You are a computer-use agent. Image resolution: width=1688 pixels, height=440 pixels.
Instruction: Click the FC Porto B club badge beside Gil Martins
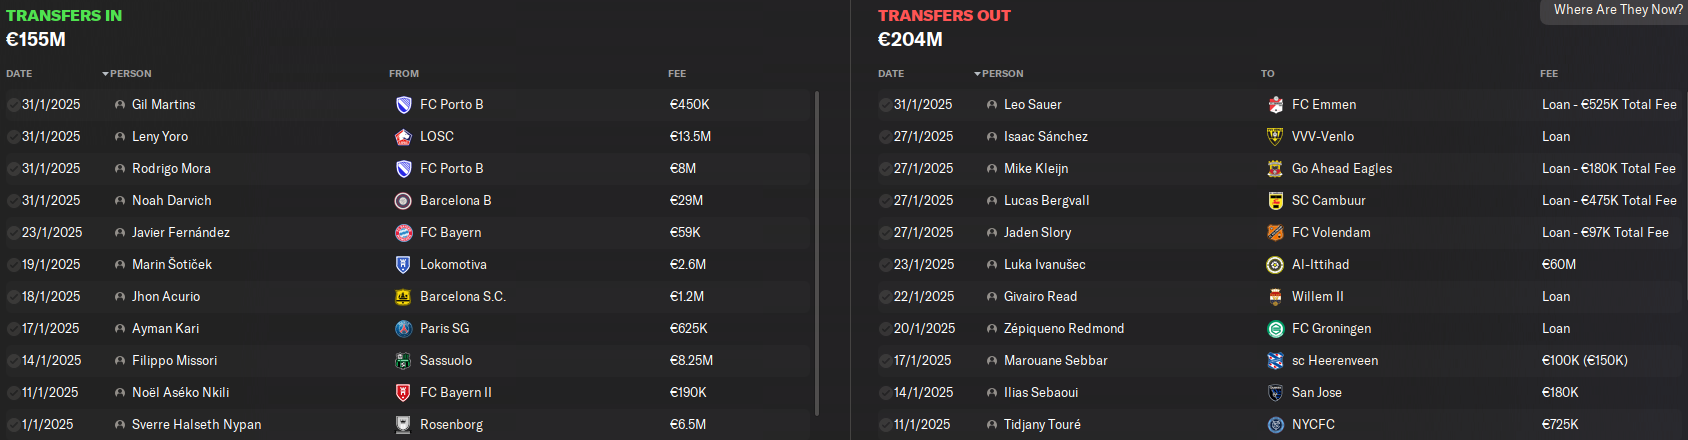point(403,105)
